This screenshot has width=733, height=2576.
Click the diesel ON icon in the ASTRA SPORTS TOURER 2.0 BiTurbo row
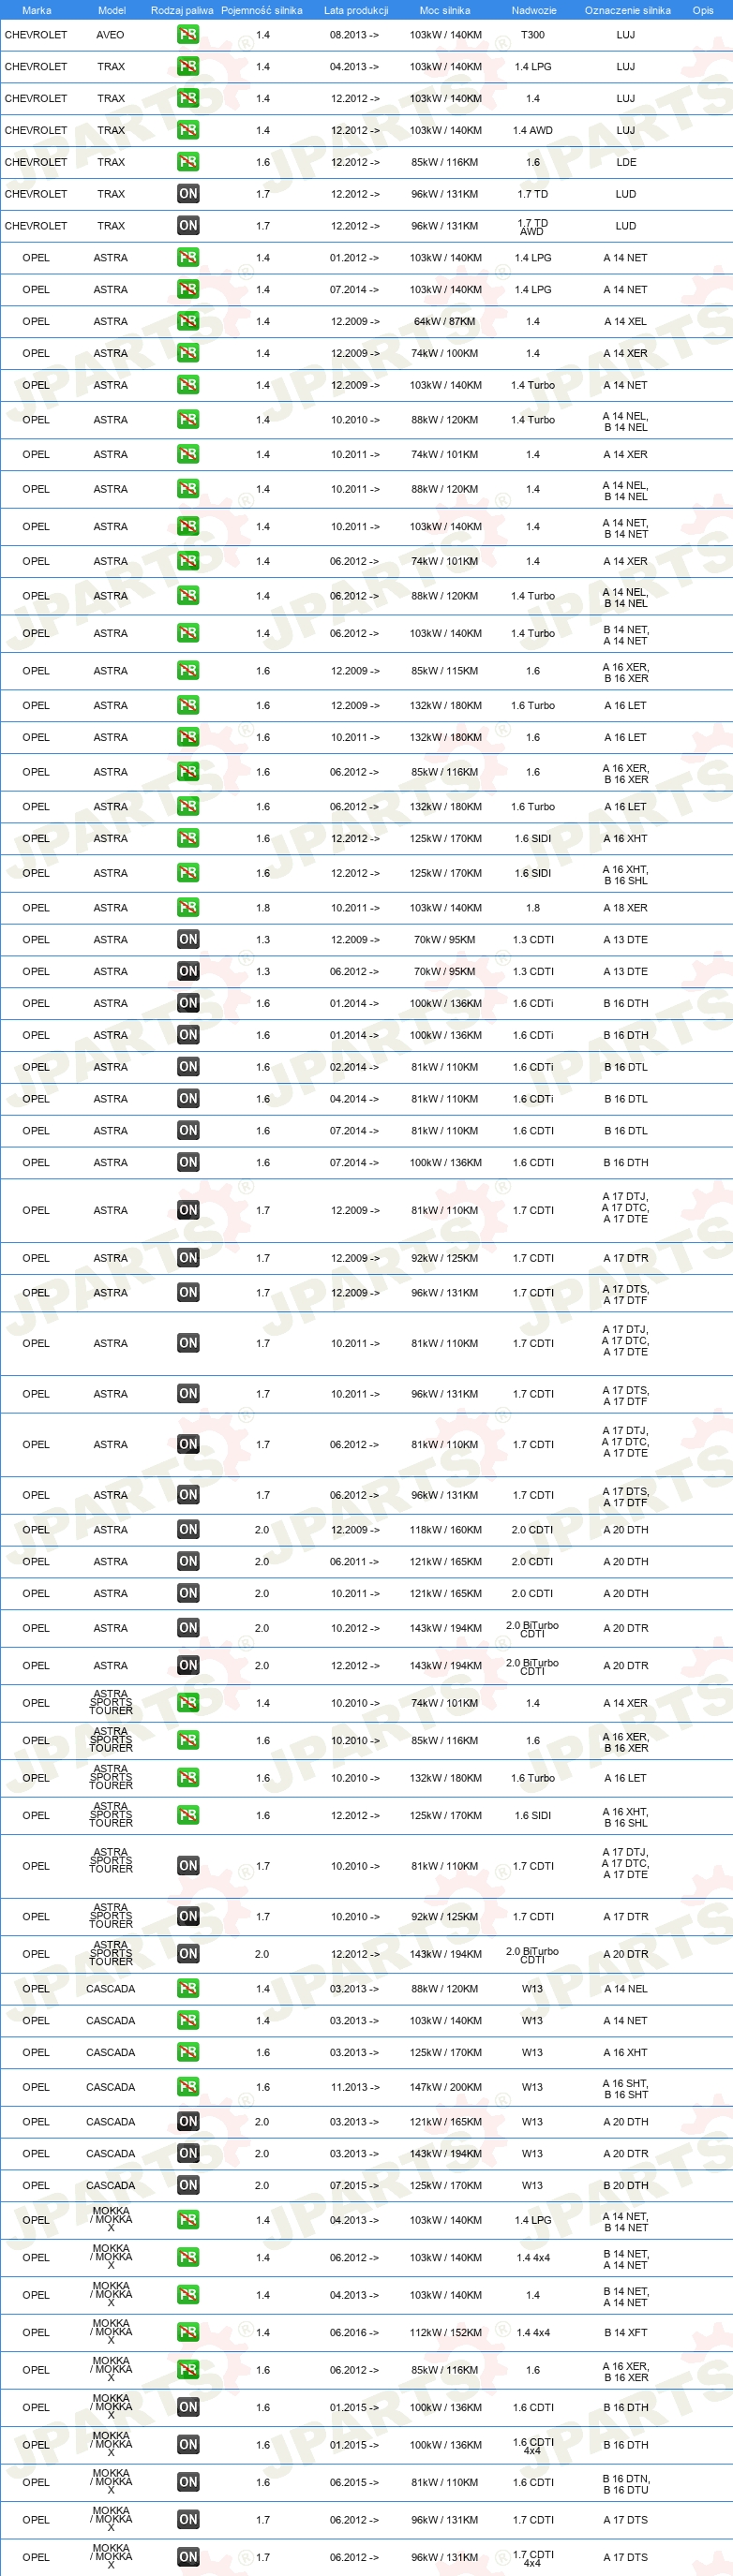[x=188, y=1954]
